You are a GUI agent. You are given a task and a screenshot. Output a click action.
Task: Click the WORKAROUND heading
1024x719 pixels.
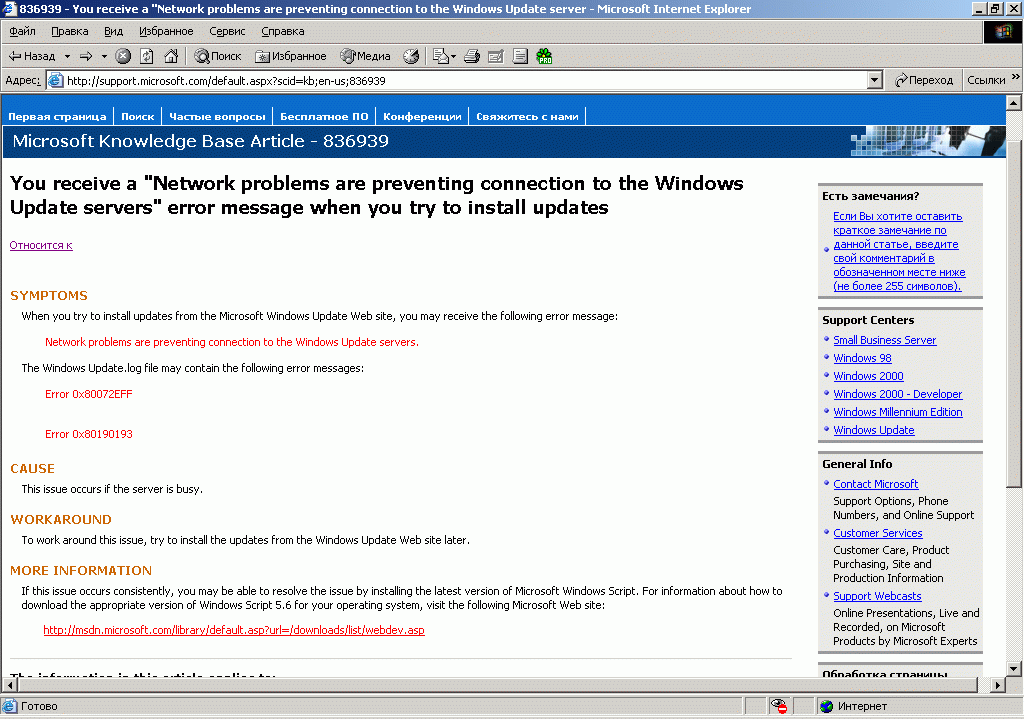61,519
